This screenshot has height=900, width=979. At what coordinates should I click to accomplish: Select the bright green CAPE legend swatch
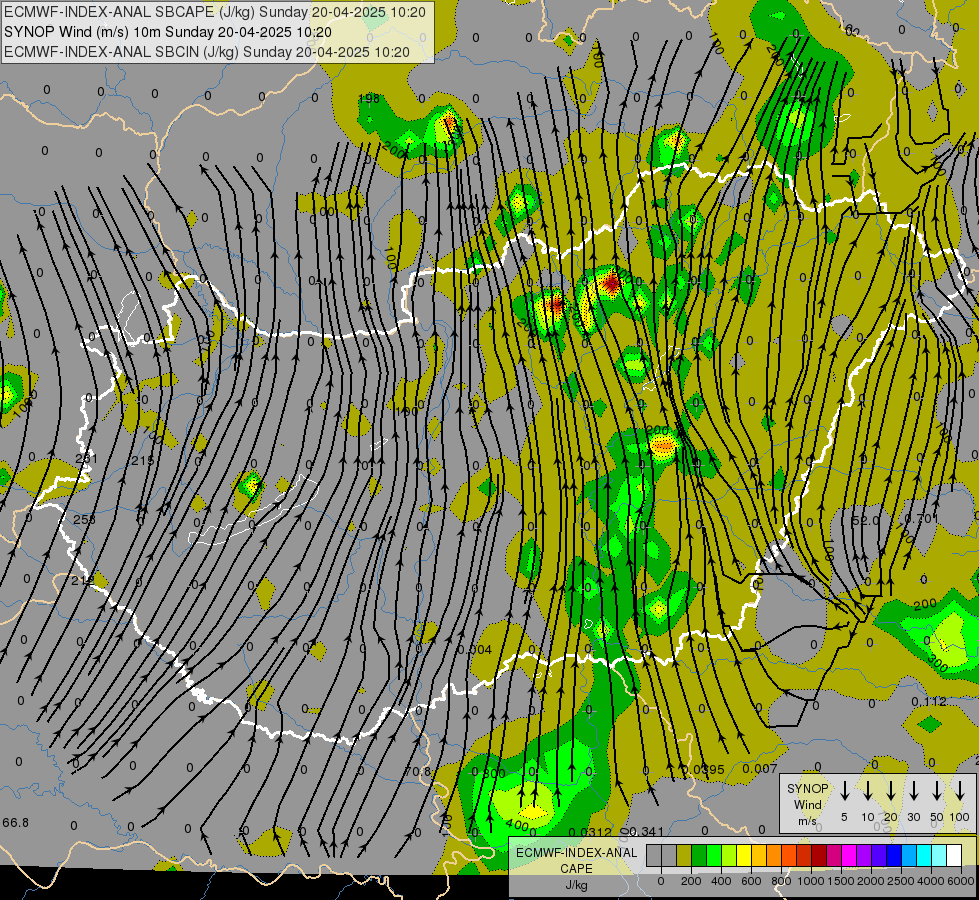[714, 855]
